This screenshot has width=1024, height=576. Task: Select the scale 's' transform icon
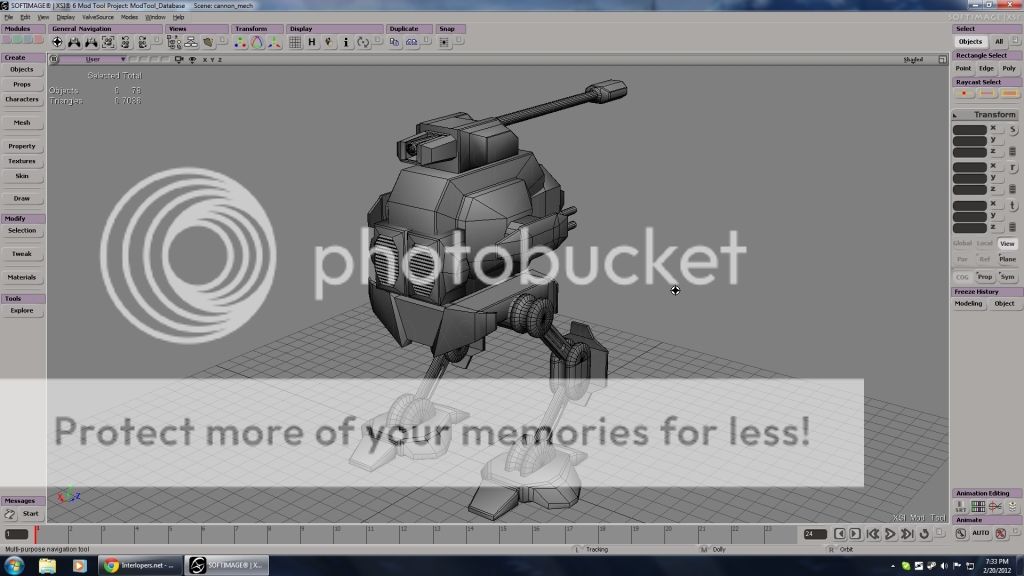1013,130
